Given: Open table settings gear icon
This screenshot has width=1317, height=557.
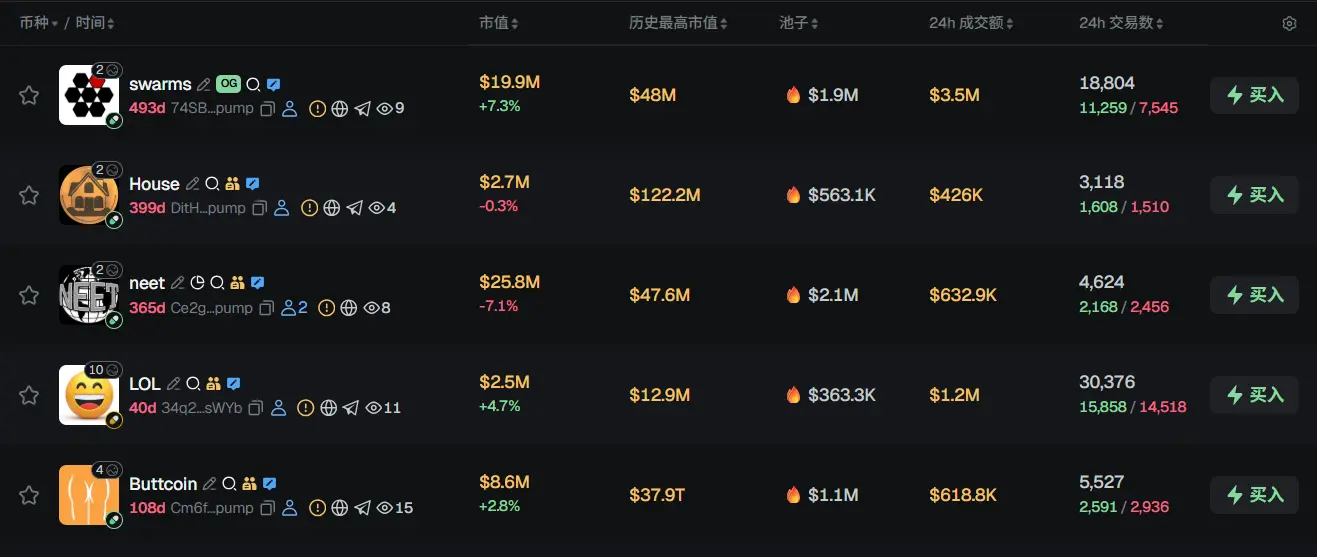Looking at the screenshot, I should [x=1289, y=24].
